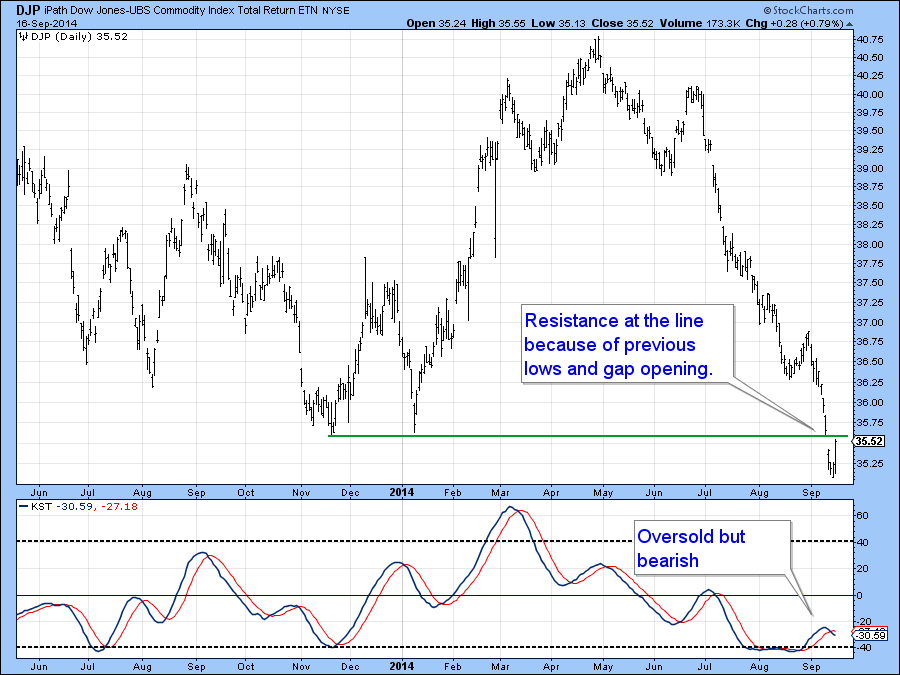Click the Mar label on KST panel axis
The width and height of the screenshot is (900, 675).
point(501,666)
